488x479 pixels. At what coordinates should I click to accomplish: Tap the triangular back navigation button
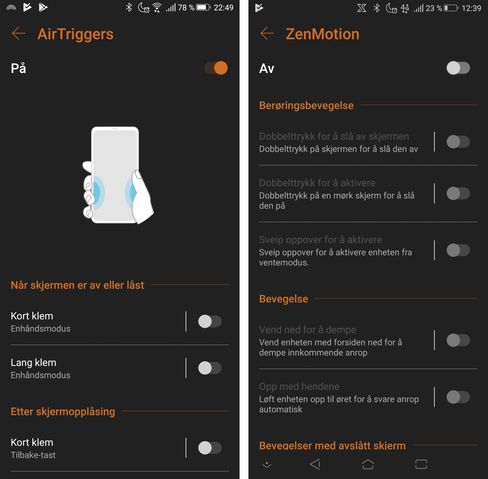[x=315, y=464]
